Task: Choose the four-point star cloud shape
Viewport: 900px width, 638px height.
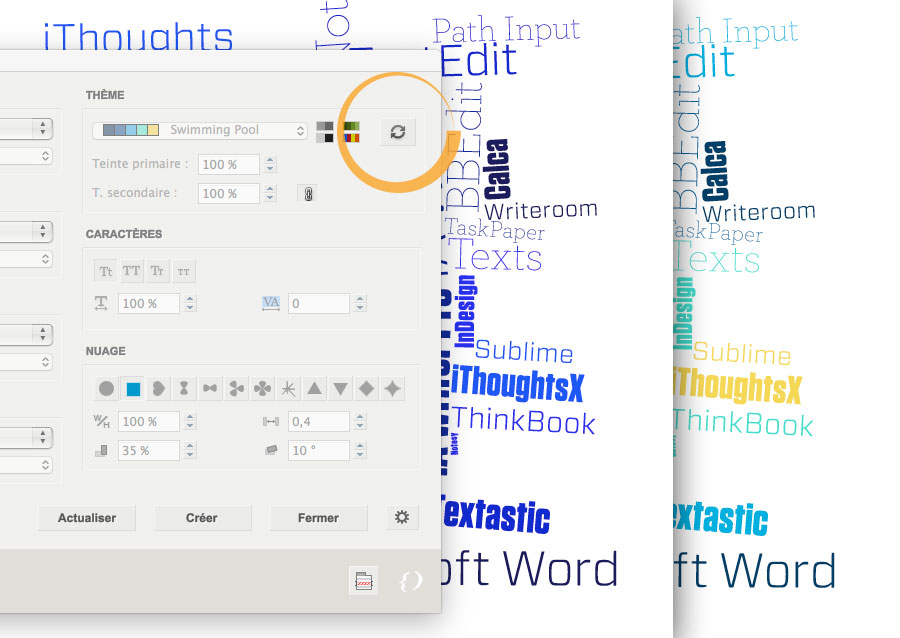Action: 393,389
